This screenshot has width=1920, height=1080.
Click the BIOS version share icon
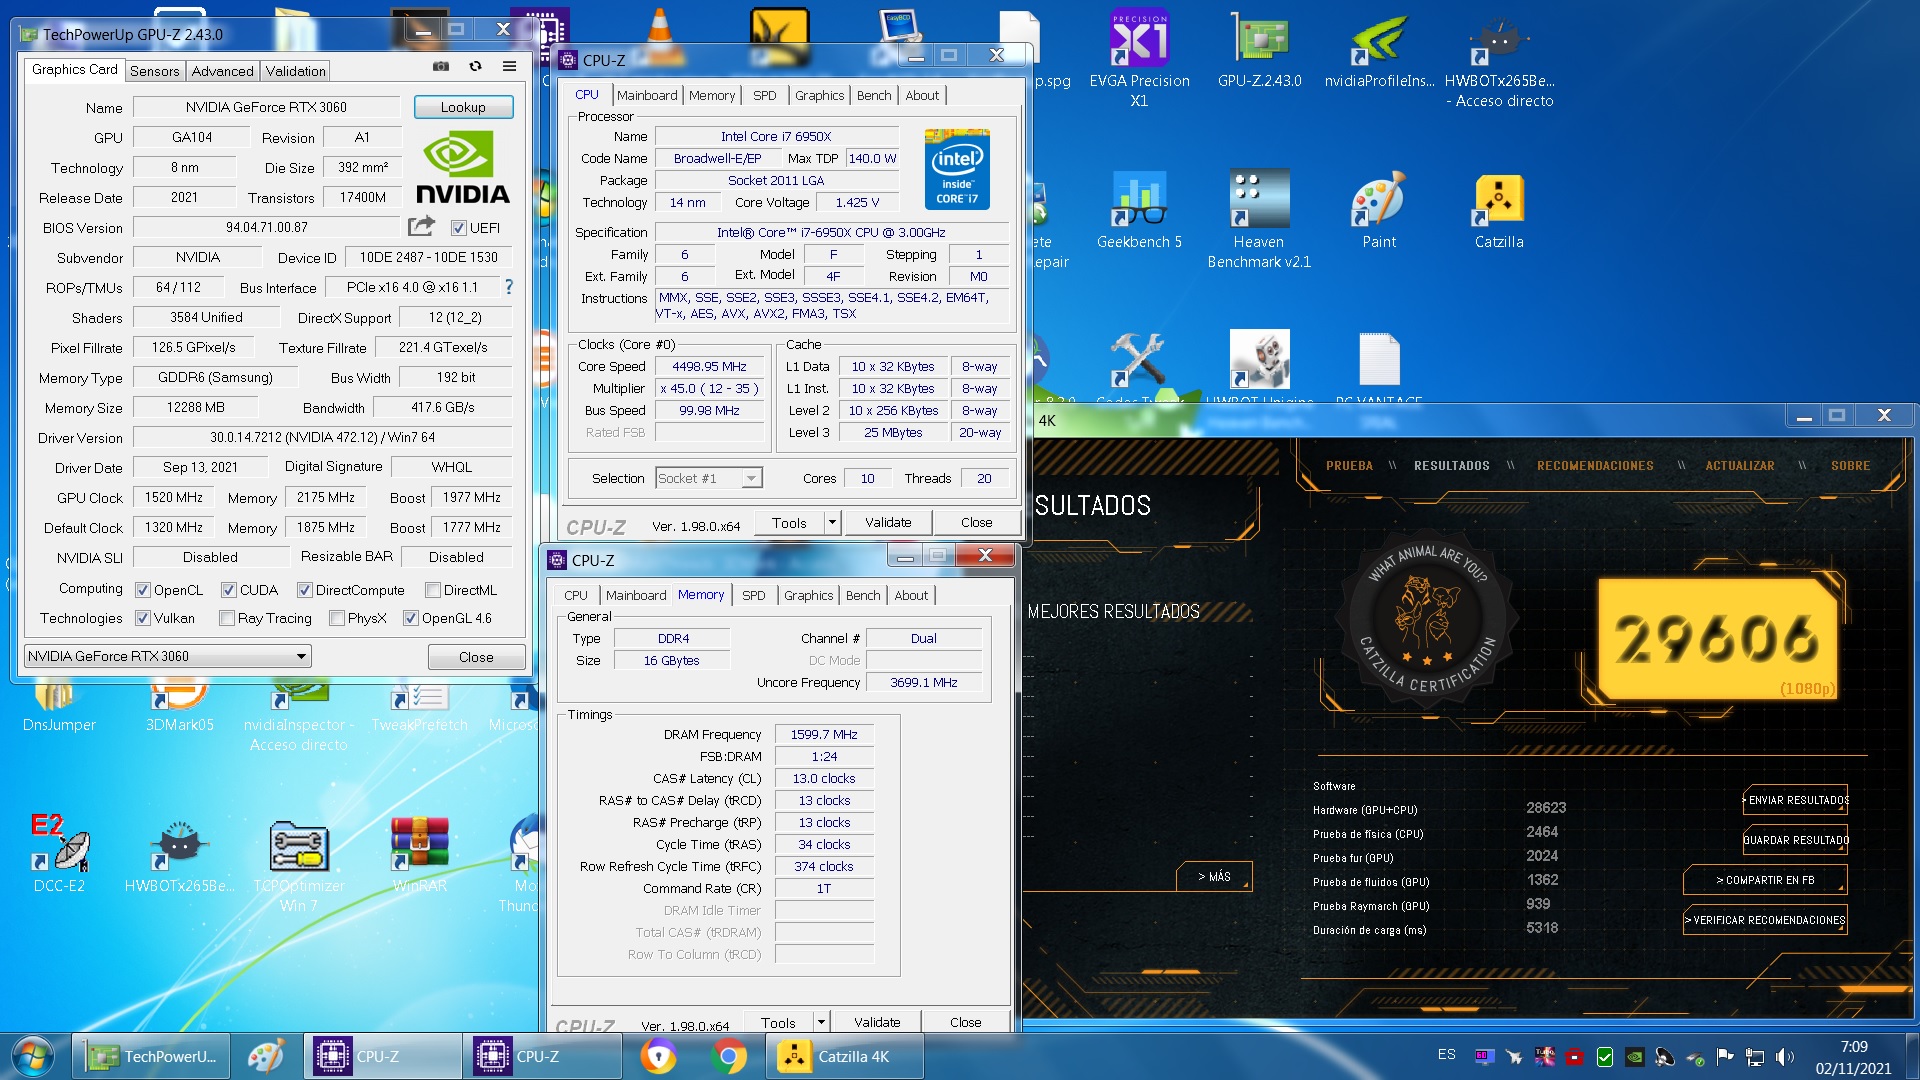coord(421,227)
